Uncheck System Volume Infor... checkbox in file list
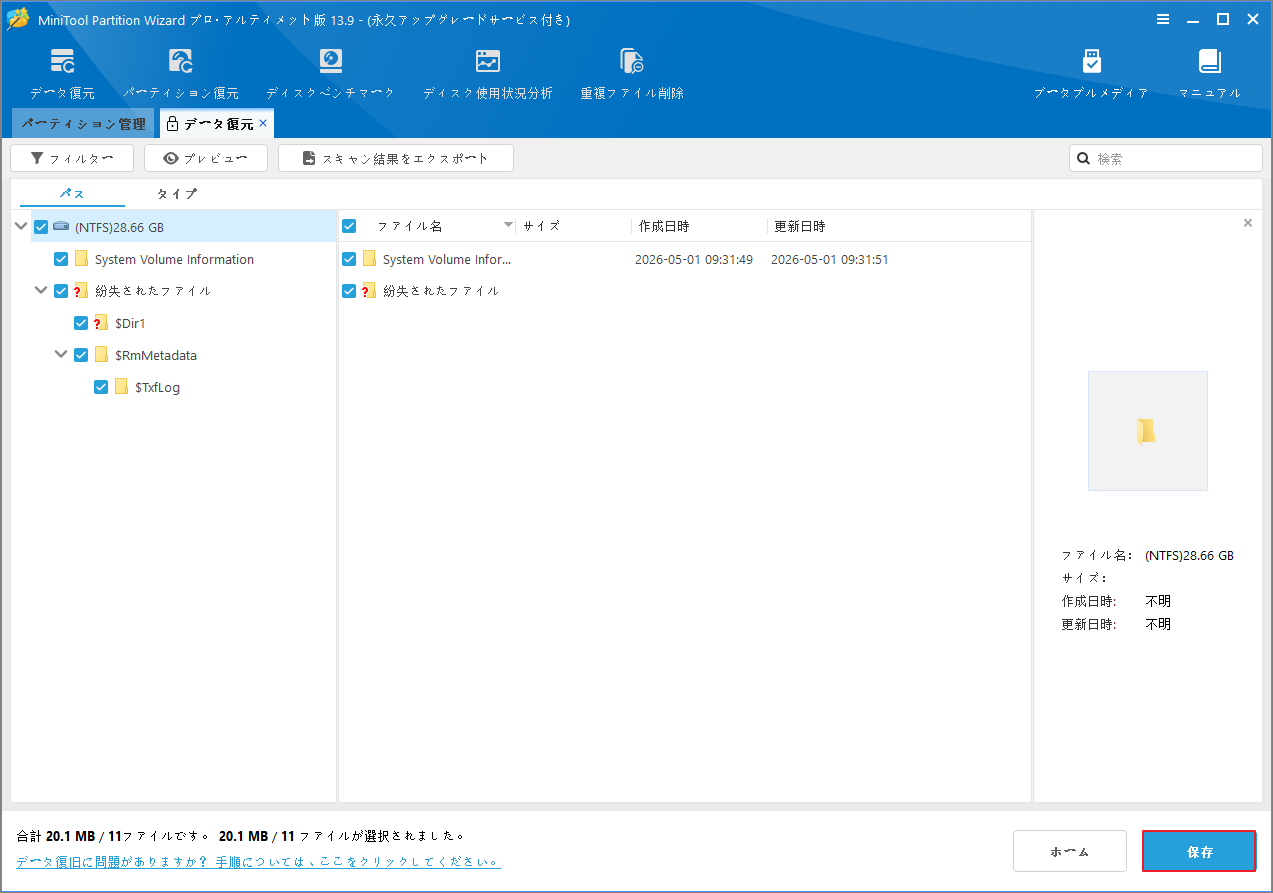Screen dimensions: 1273x893 349,259
